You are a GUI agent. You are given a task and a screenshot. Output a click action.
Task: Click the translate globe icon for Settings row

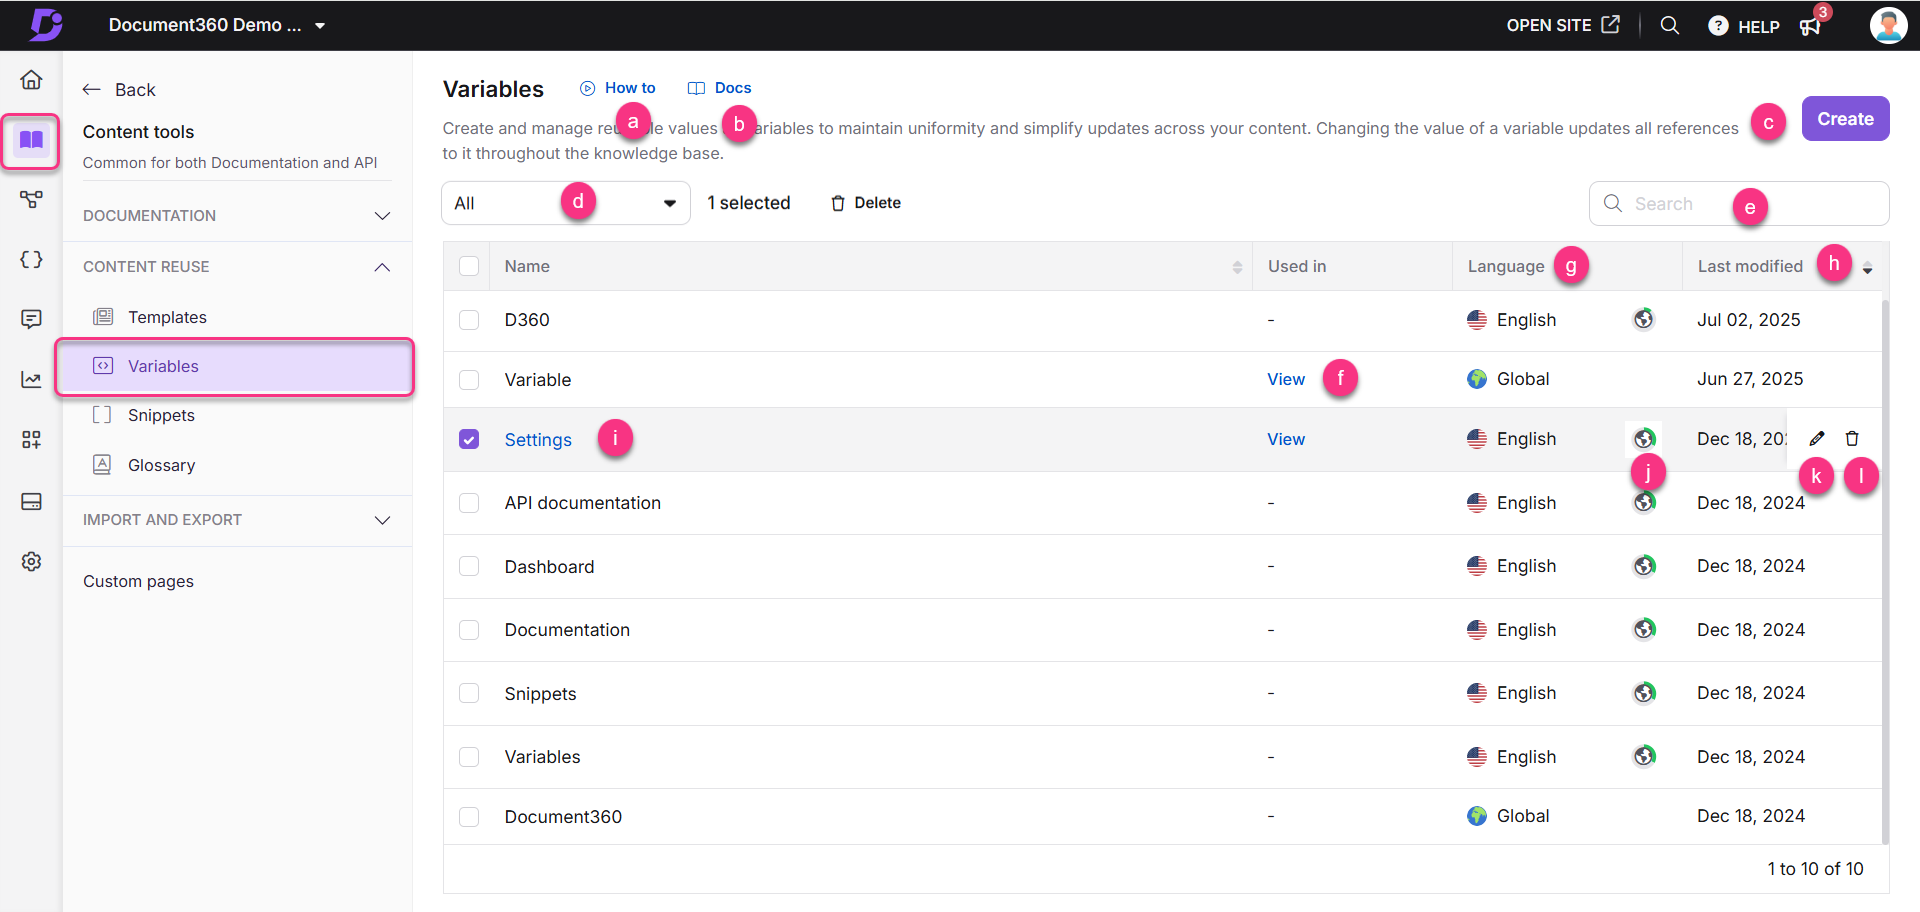click(1644, 438)
